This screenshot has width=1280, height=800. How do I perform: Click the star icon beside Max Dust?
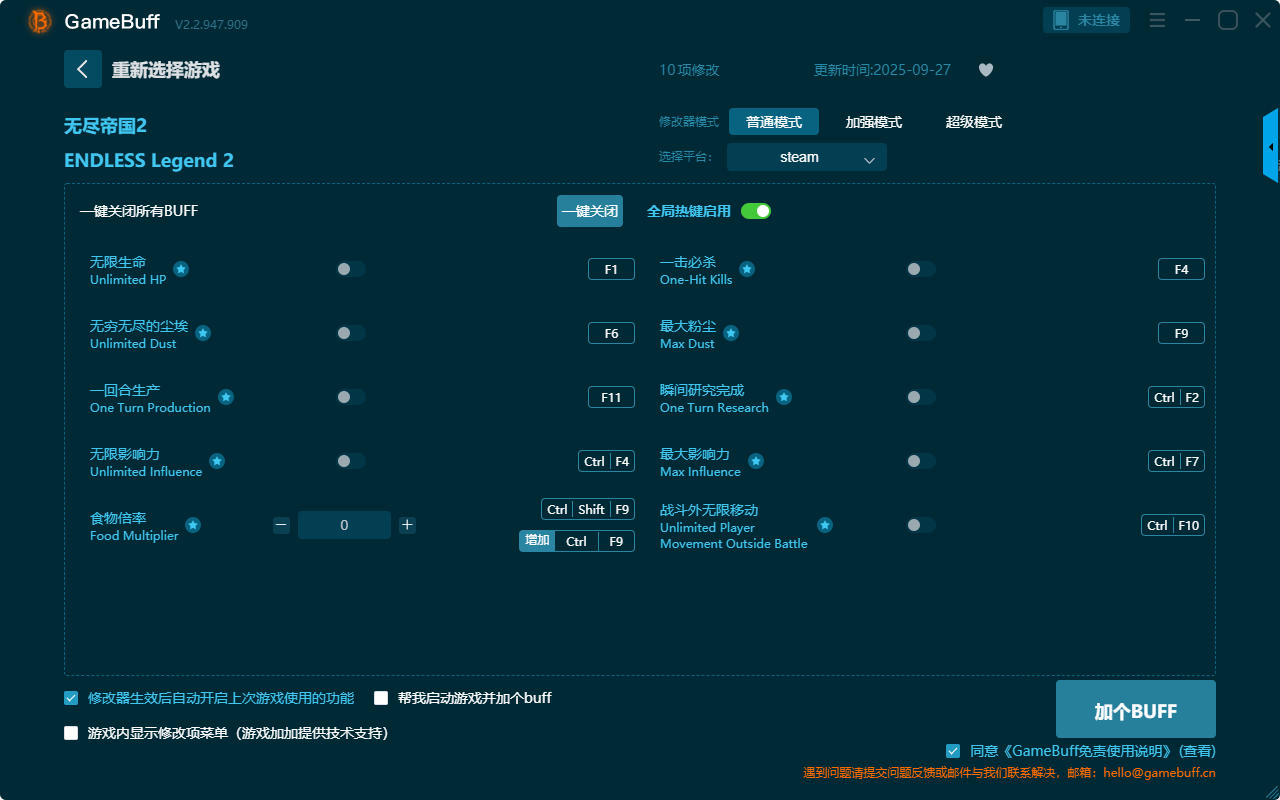point(731,333)
